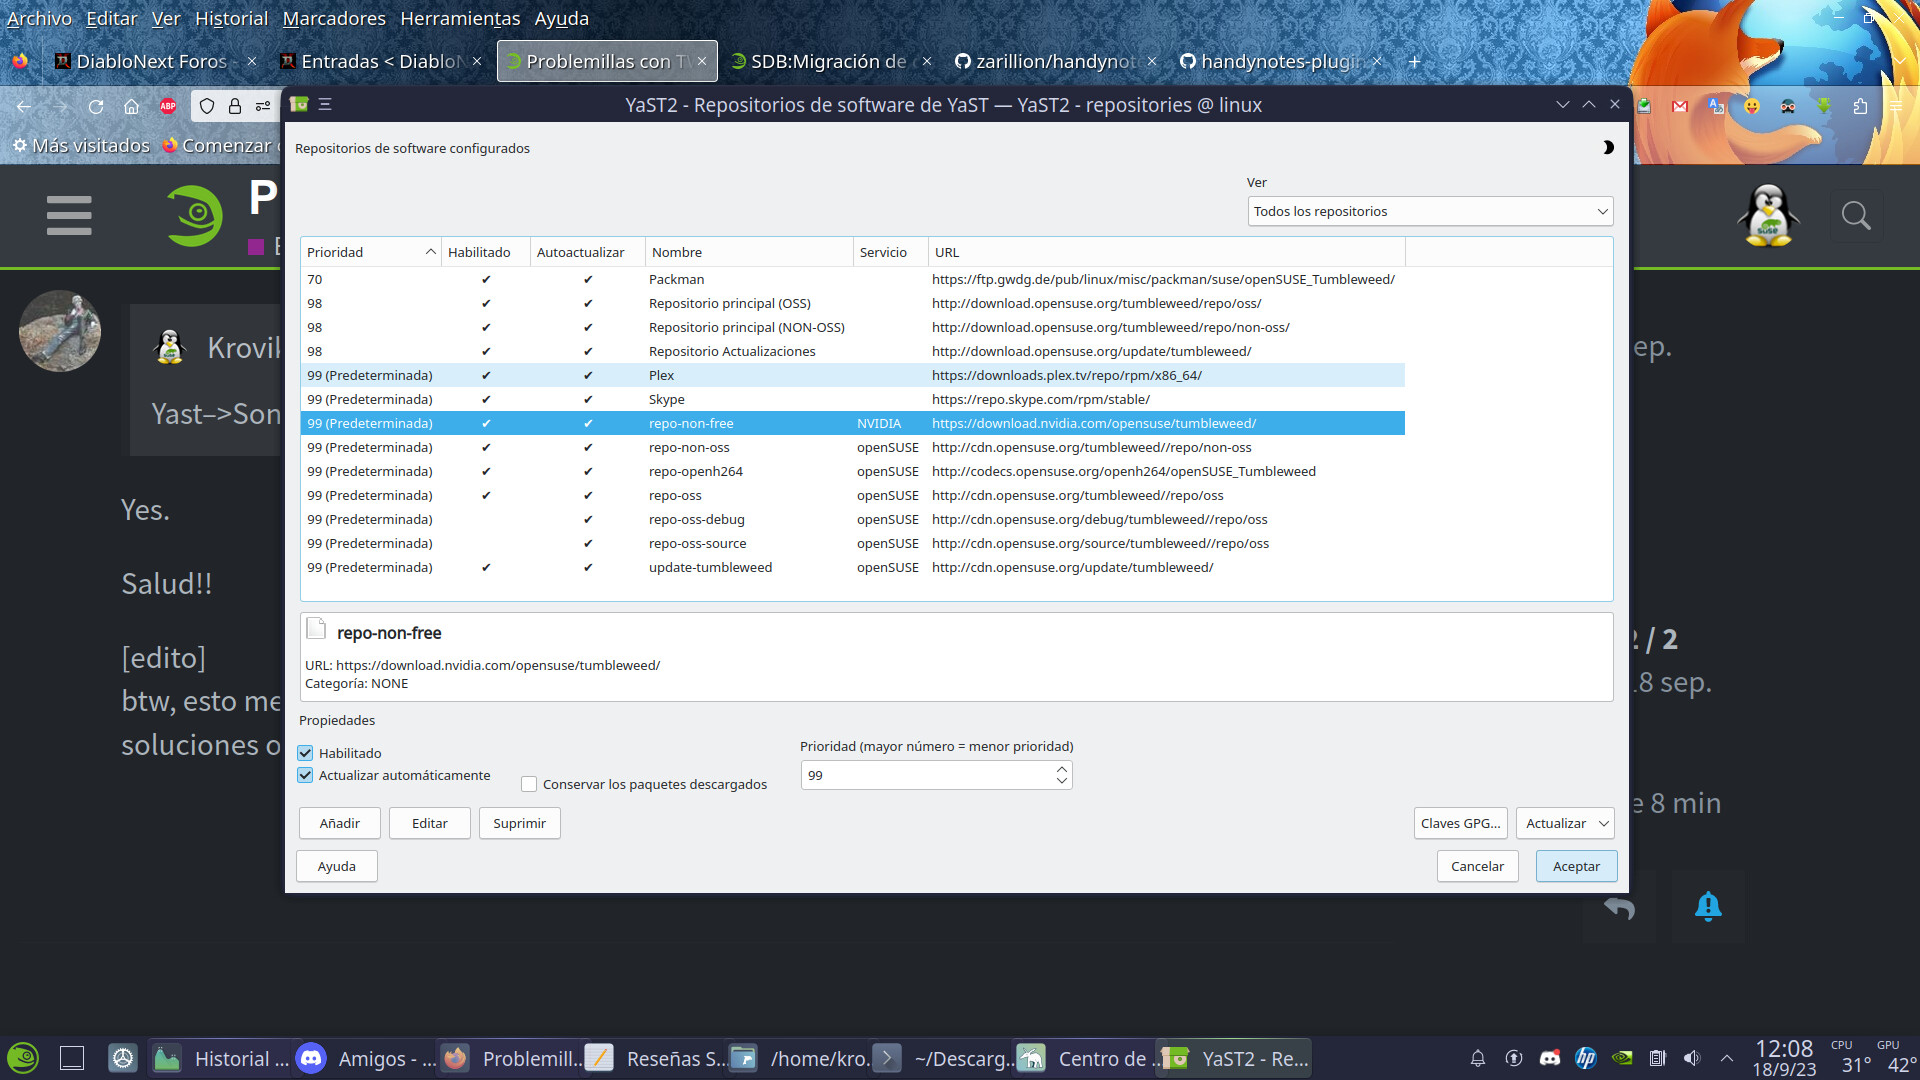The image size is (1920, 1080).
Task: Increase priority with spinner up arrow
Action: coord(1061,769)
